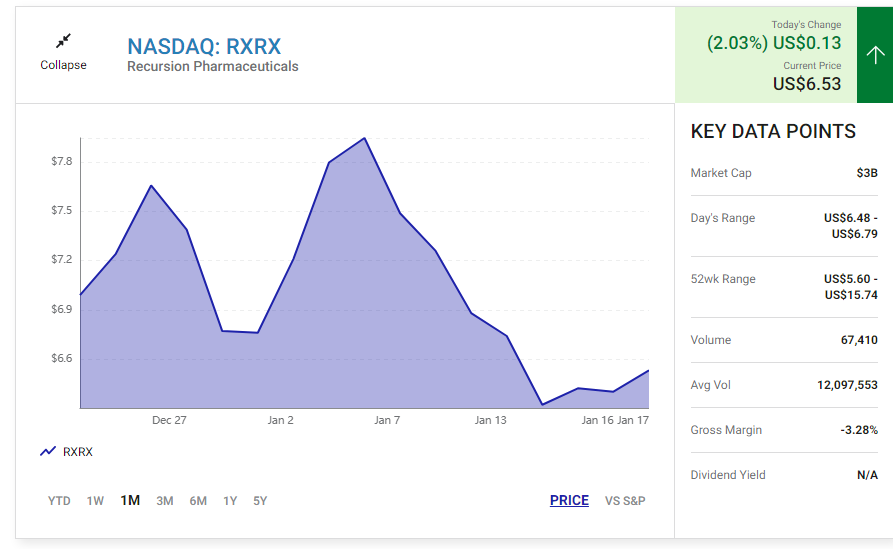Select the 1Y time range
This screenshot has width=893, height=549.
[x=230, y=501]
